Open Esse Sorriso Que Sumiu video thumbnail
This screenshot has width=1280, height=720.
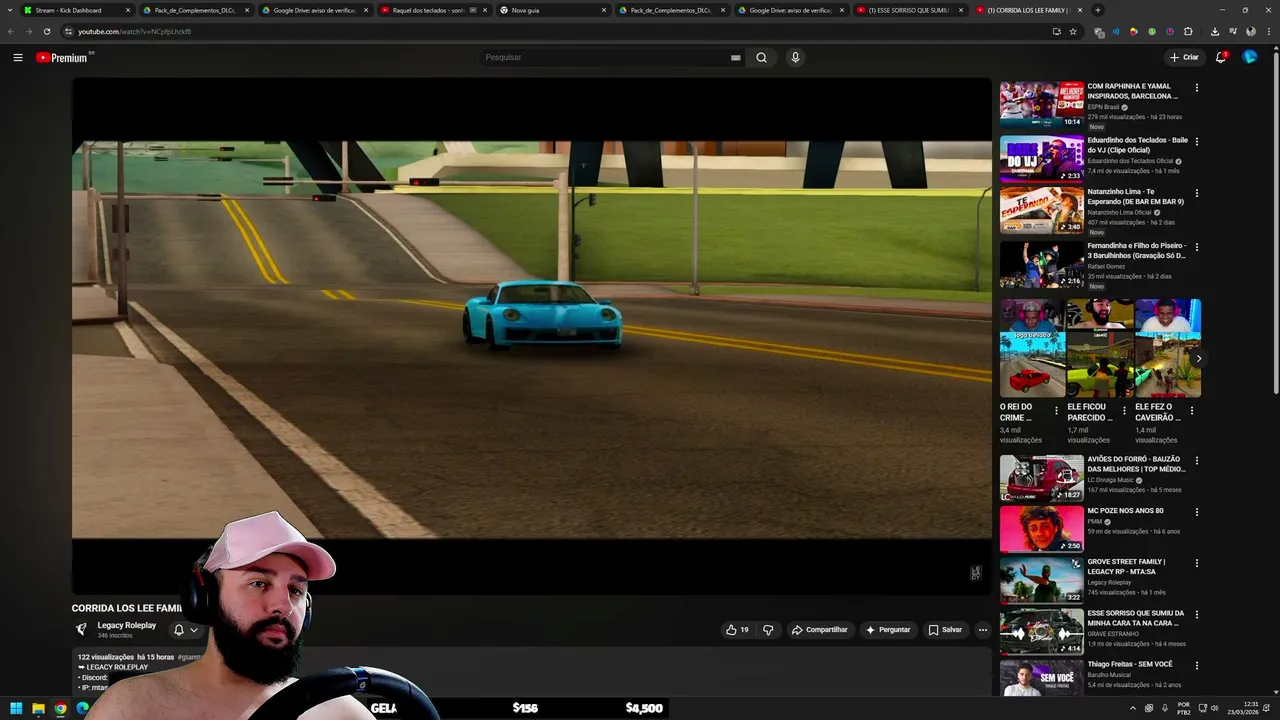point(1041,631)
